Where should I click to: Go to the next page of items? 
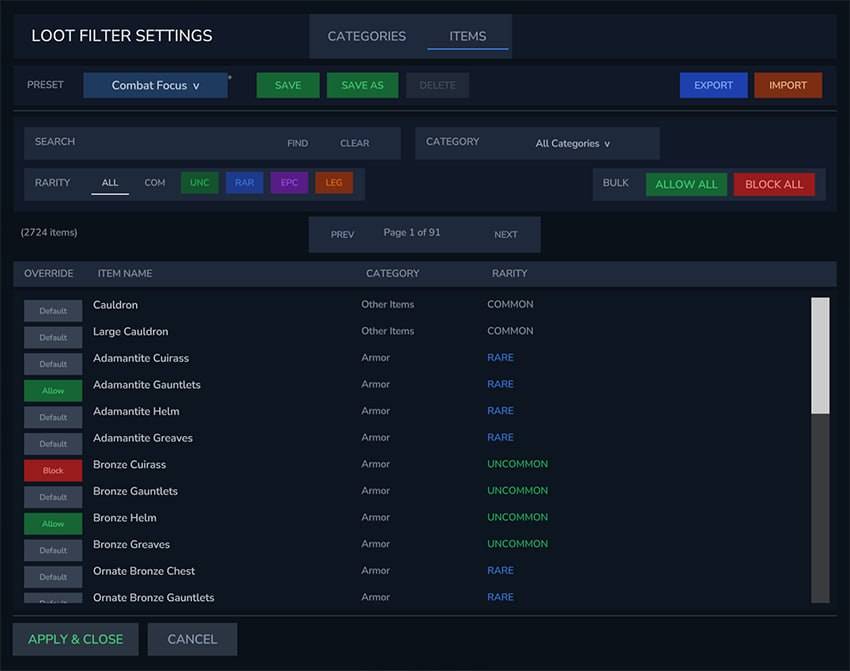coord(506,235)
